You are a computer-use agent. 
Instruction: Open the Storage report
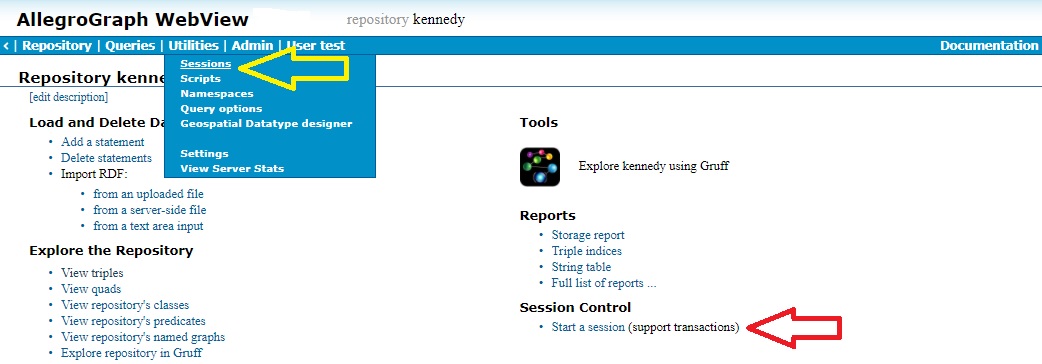(588, 235)
